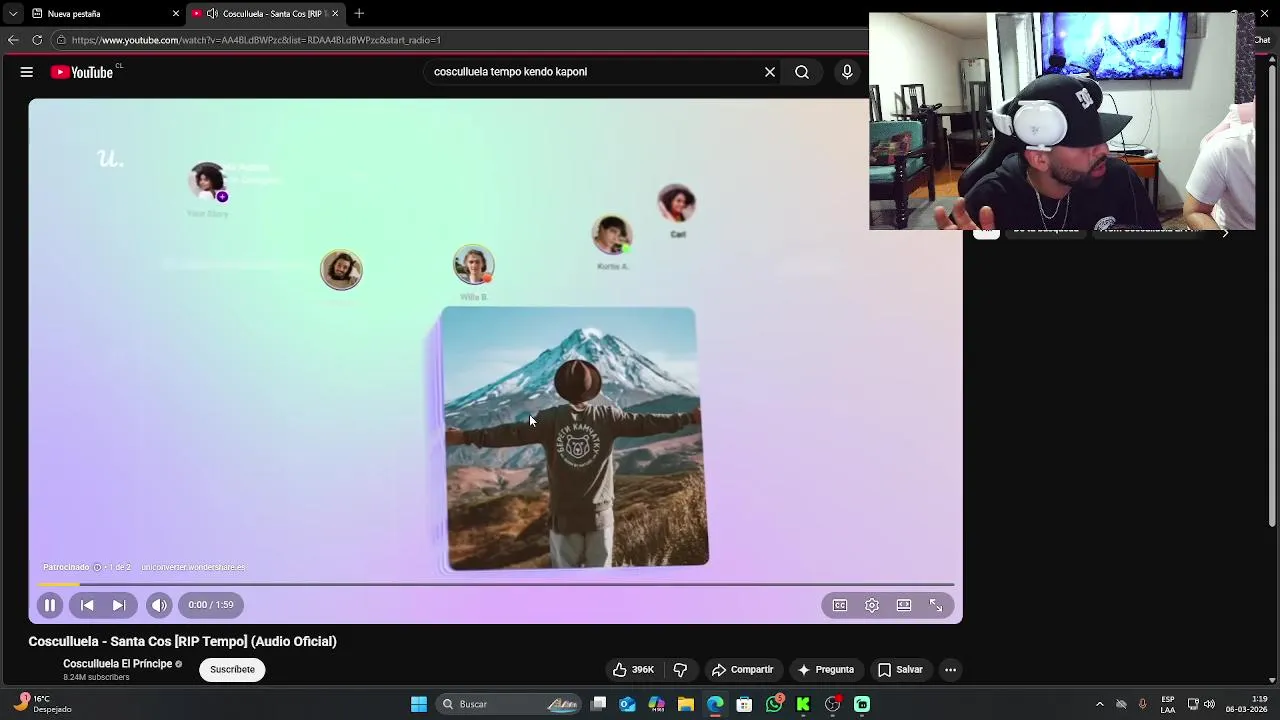Image resolution: width=1280 pixels, height=720 pixels.
Task: Reload the current page
Action: click(37, 40)
